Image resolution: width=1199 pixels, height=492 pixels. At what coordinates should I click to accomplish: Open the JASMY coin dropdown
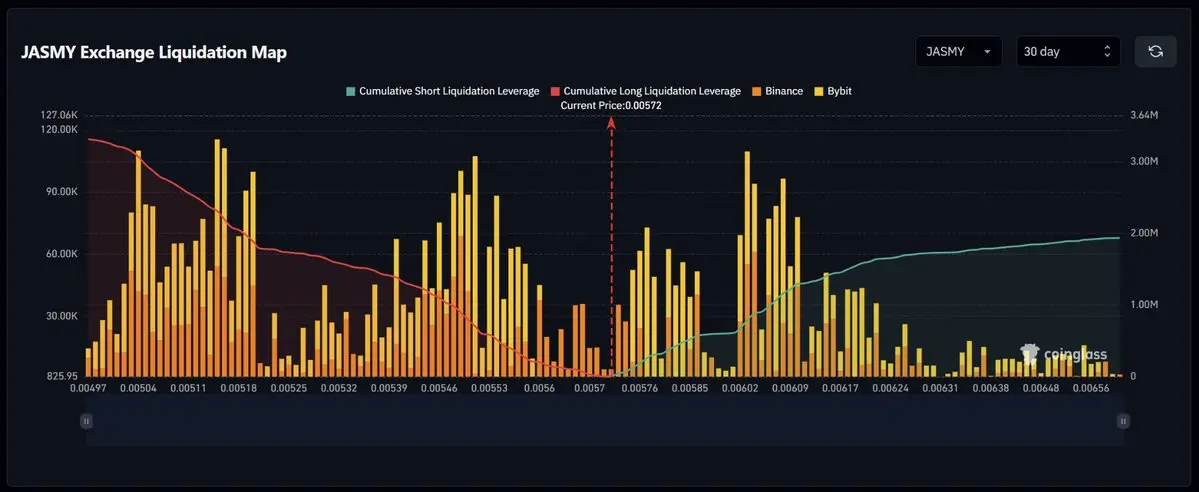(x=959, y=51)
